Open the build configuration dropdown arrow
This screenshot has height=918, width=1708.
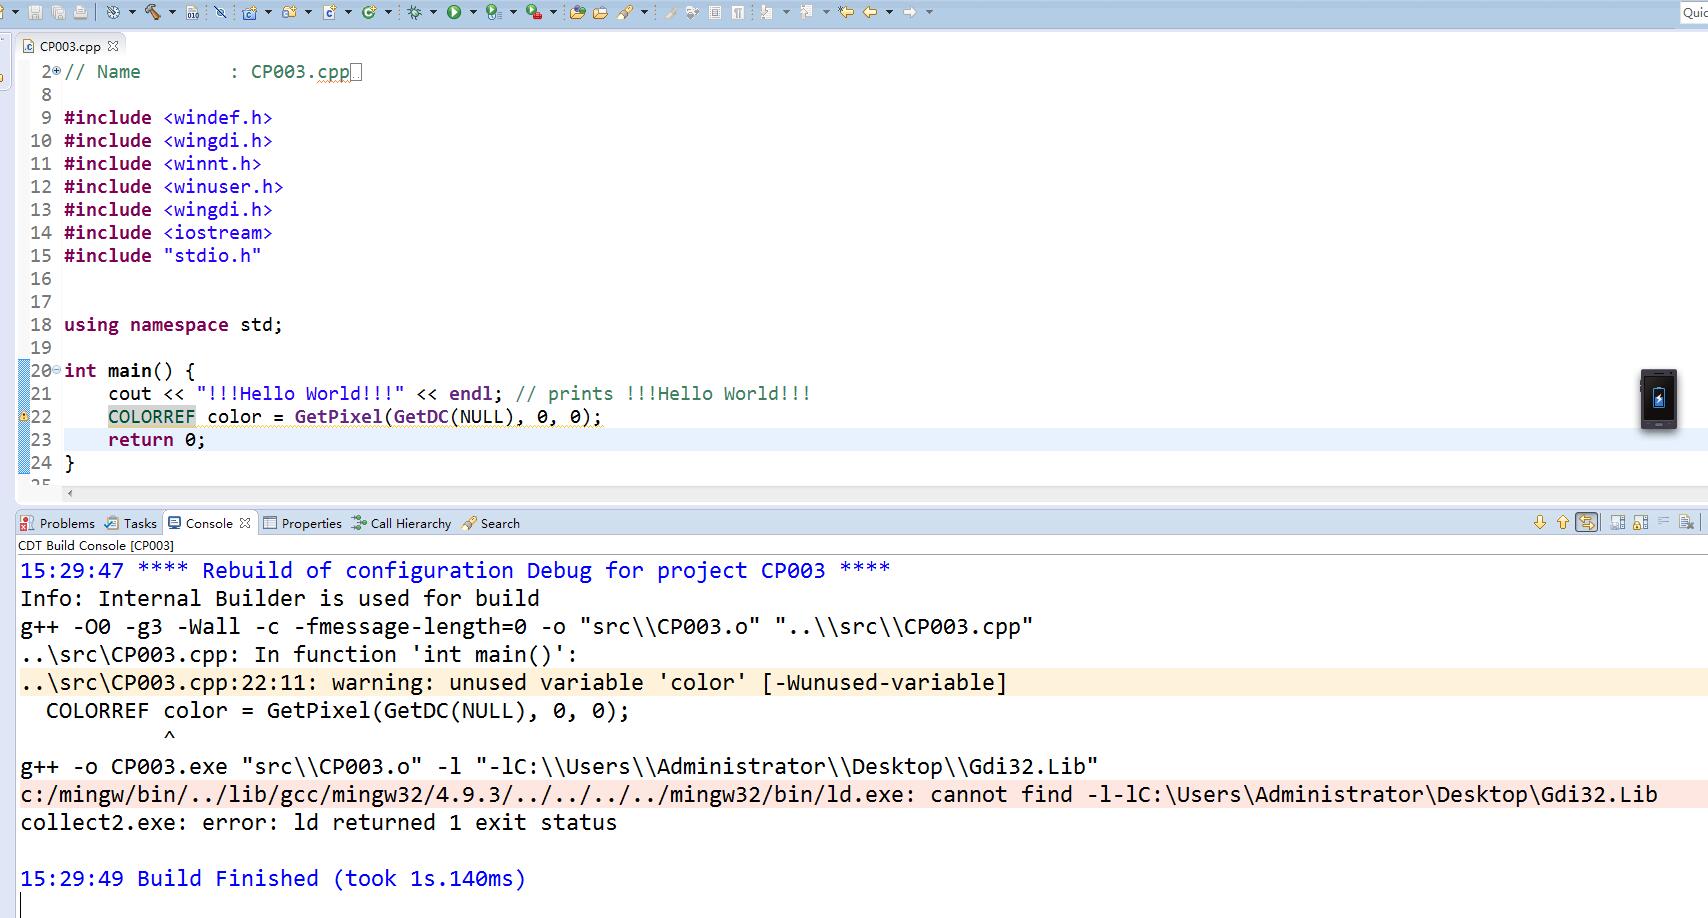(132, 12)
